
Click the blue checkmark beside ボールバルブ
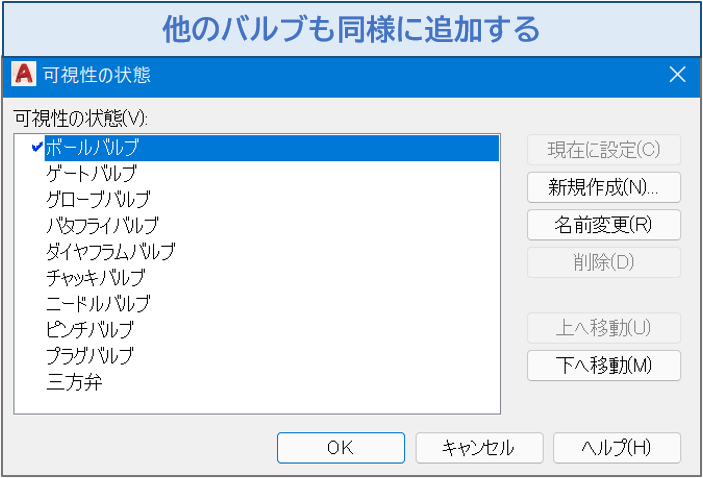(x=38, y=147)
